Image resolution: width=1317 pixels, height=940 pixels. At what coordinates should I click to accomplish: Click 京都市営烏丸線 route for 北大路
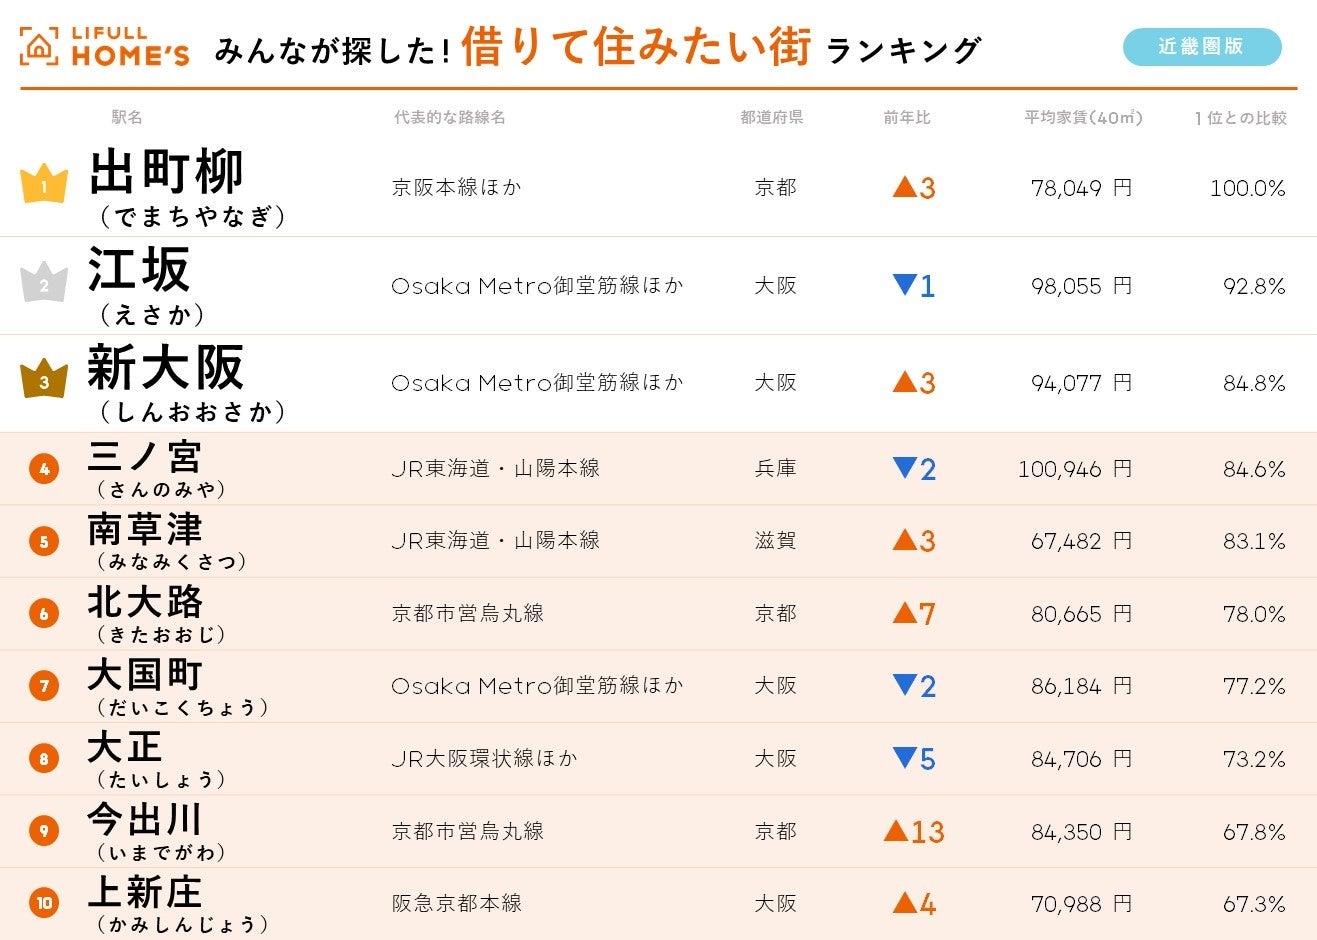[468, 613]
